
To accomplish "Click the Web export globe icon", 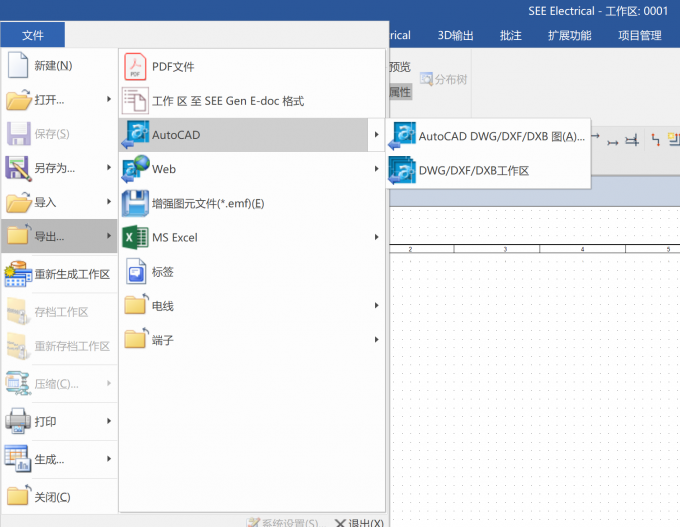I will (135, 169).
